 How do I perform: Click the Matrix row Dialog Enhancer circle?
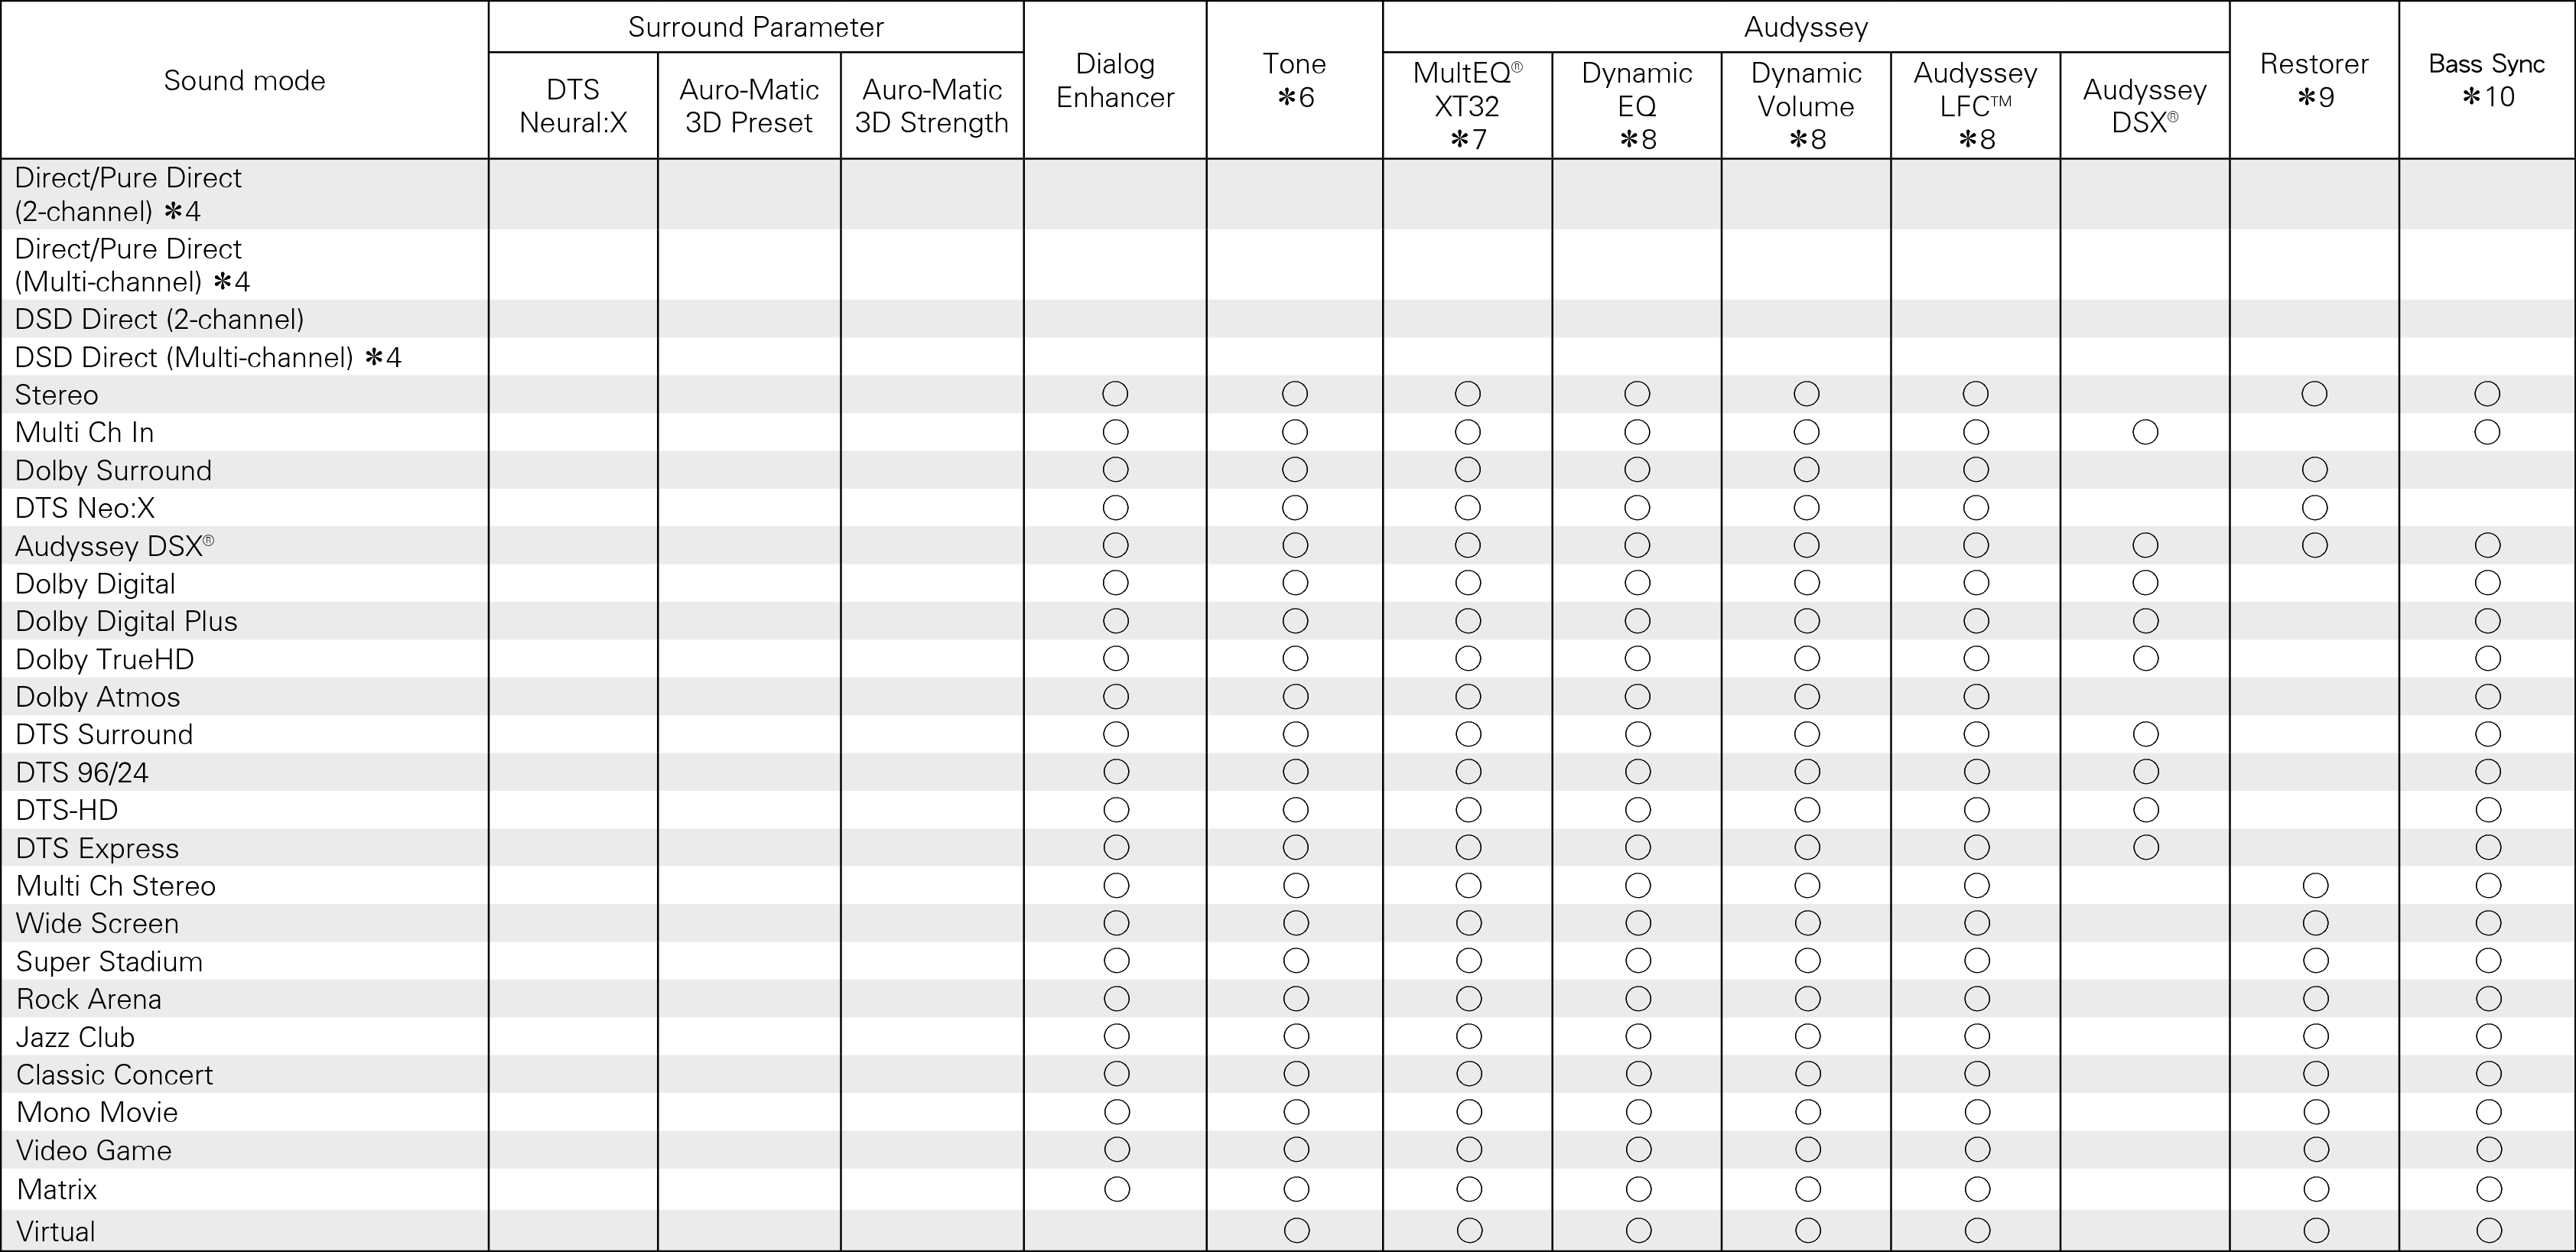click(x=1116, y=1189)
